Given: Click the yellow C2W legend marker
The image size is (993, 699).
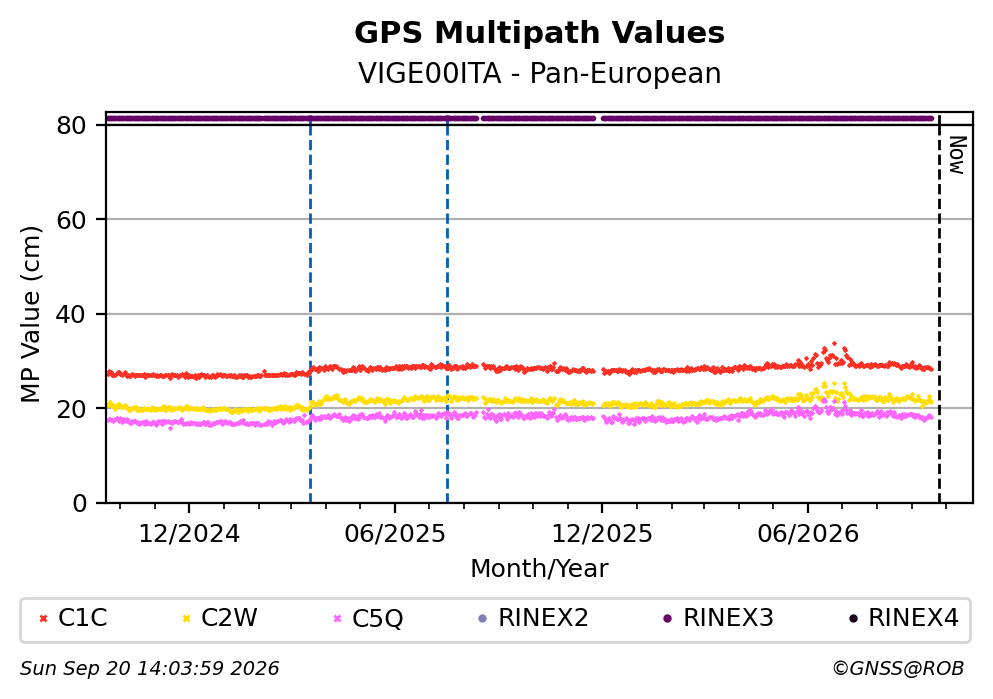Looking at the screenshot, I should coord(186,619).
